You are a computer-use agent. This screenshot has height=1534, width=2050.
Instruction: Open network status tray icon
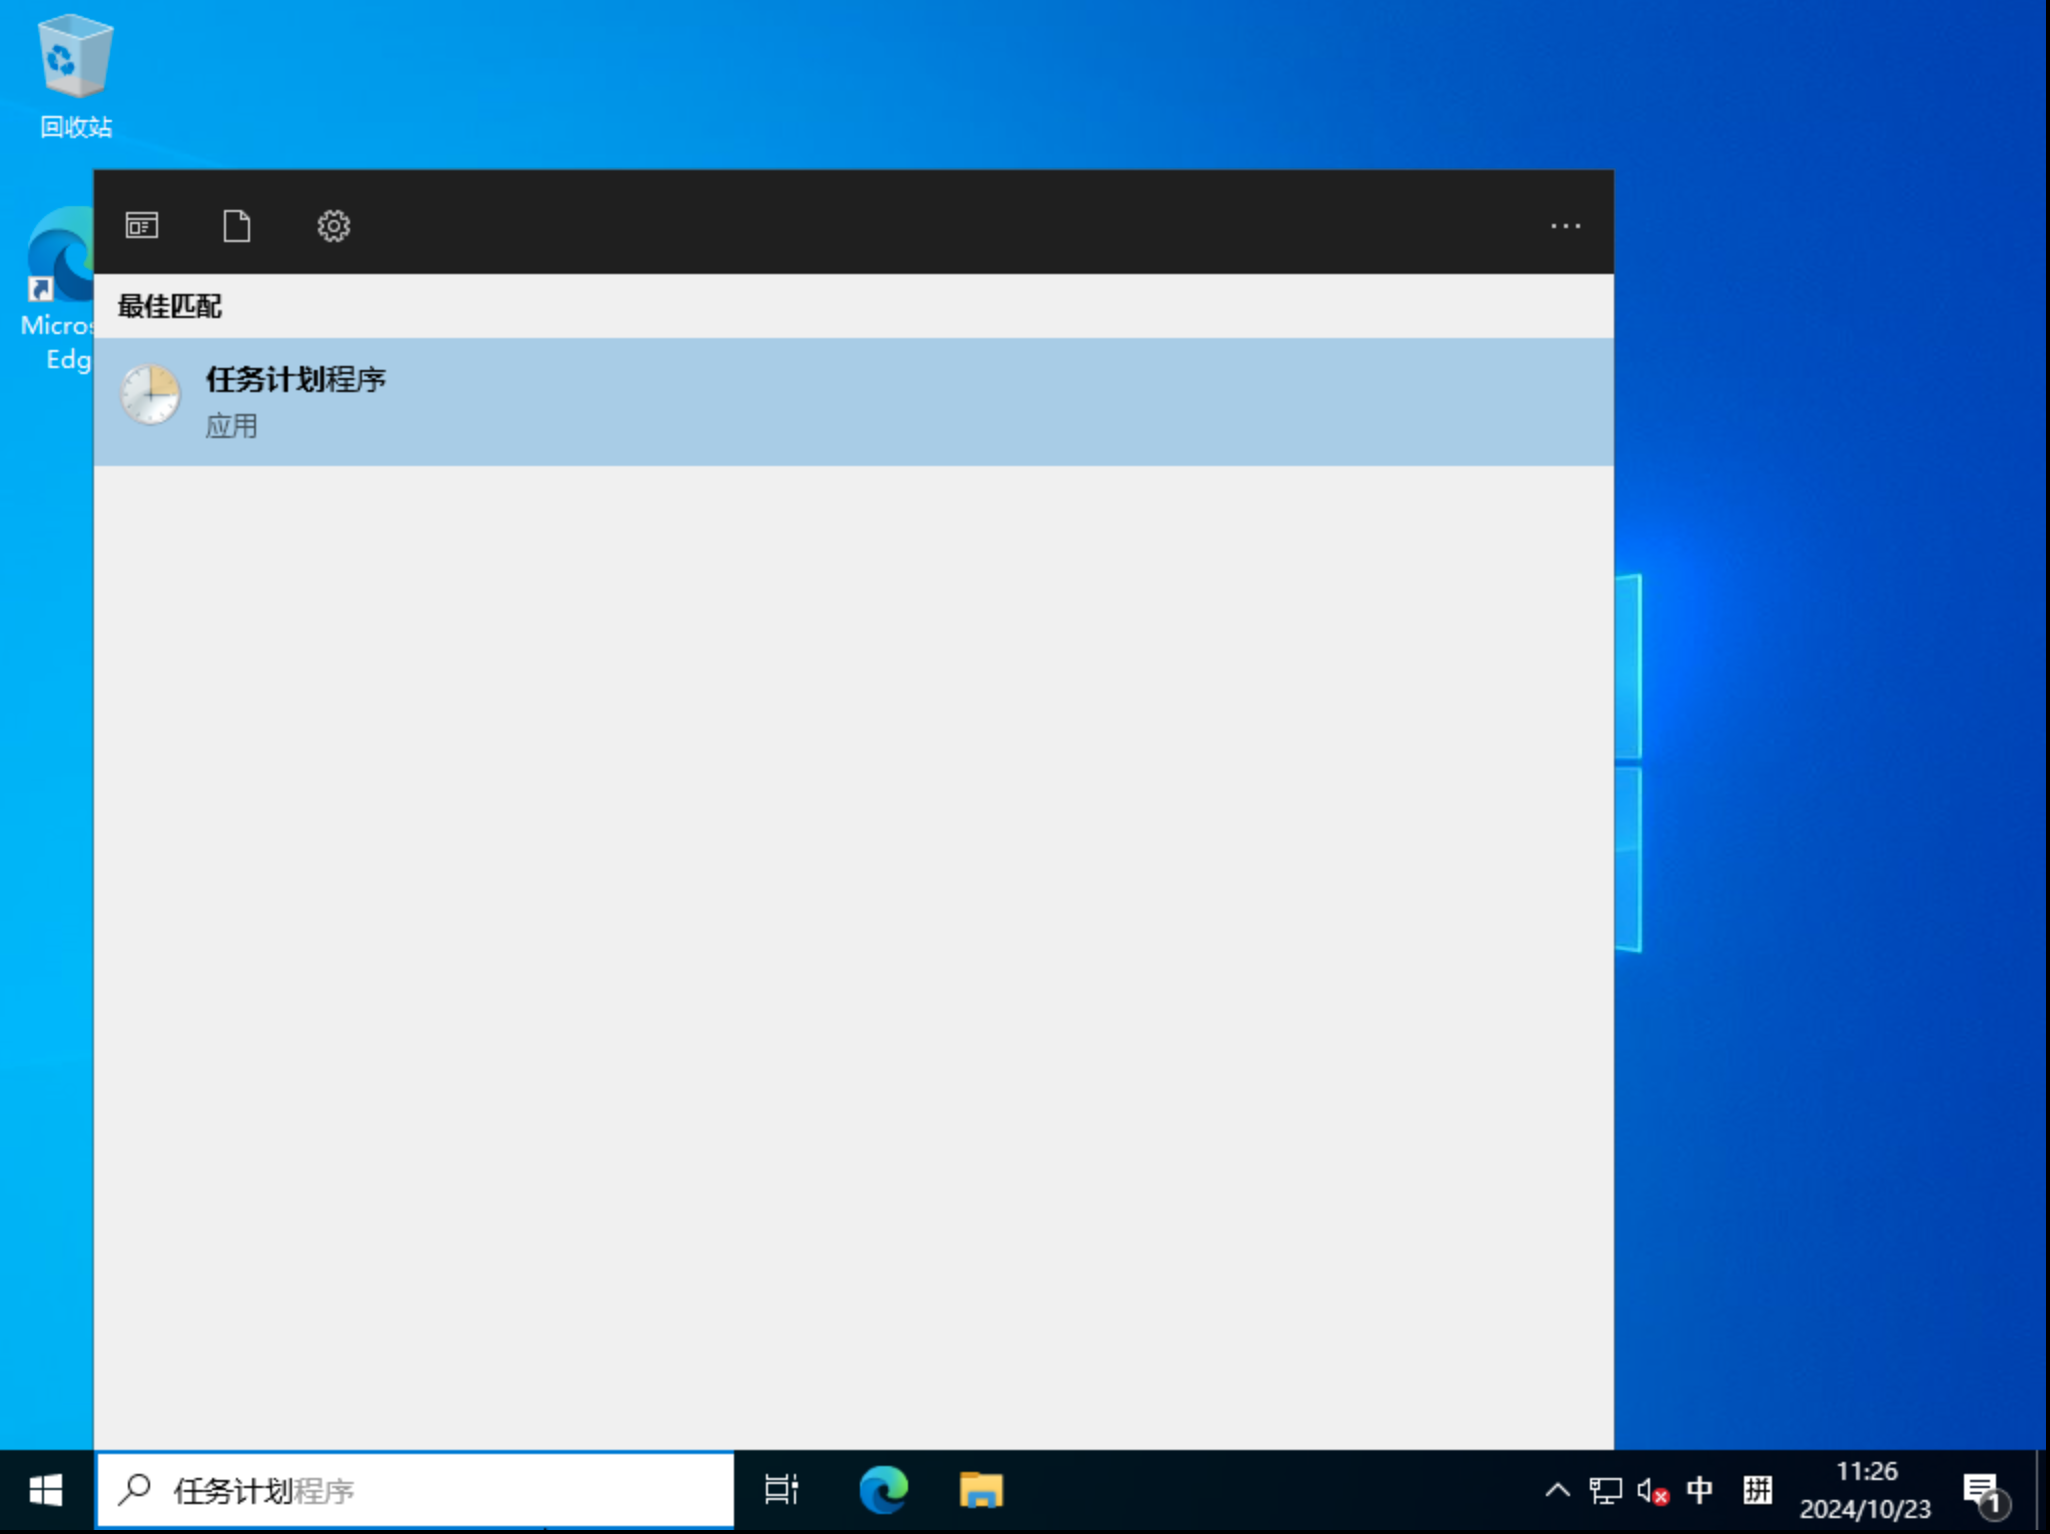[x=1605, y=1490]
